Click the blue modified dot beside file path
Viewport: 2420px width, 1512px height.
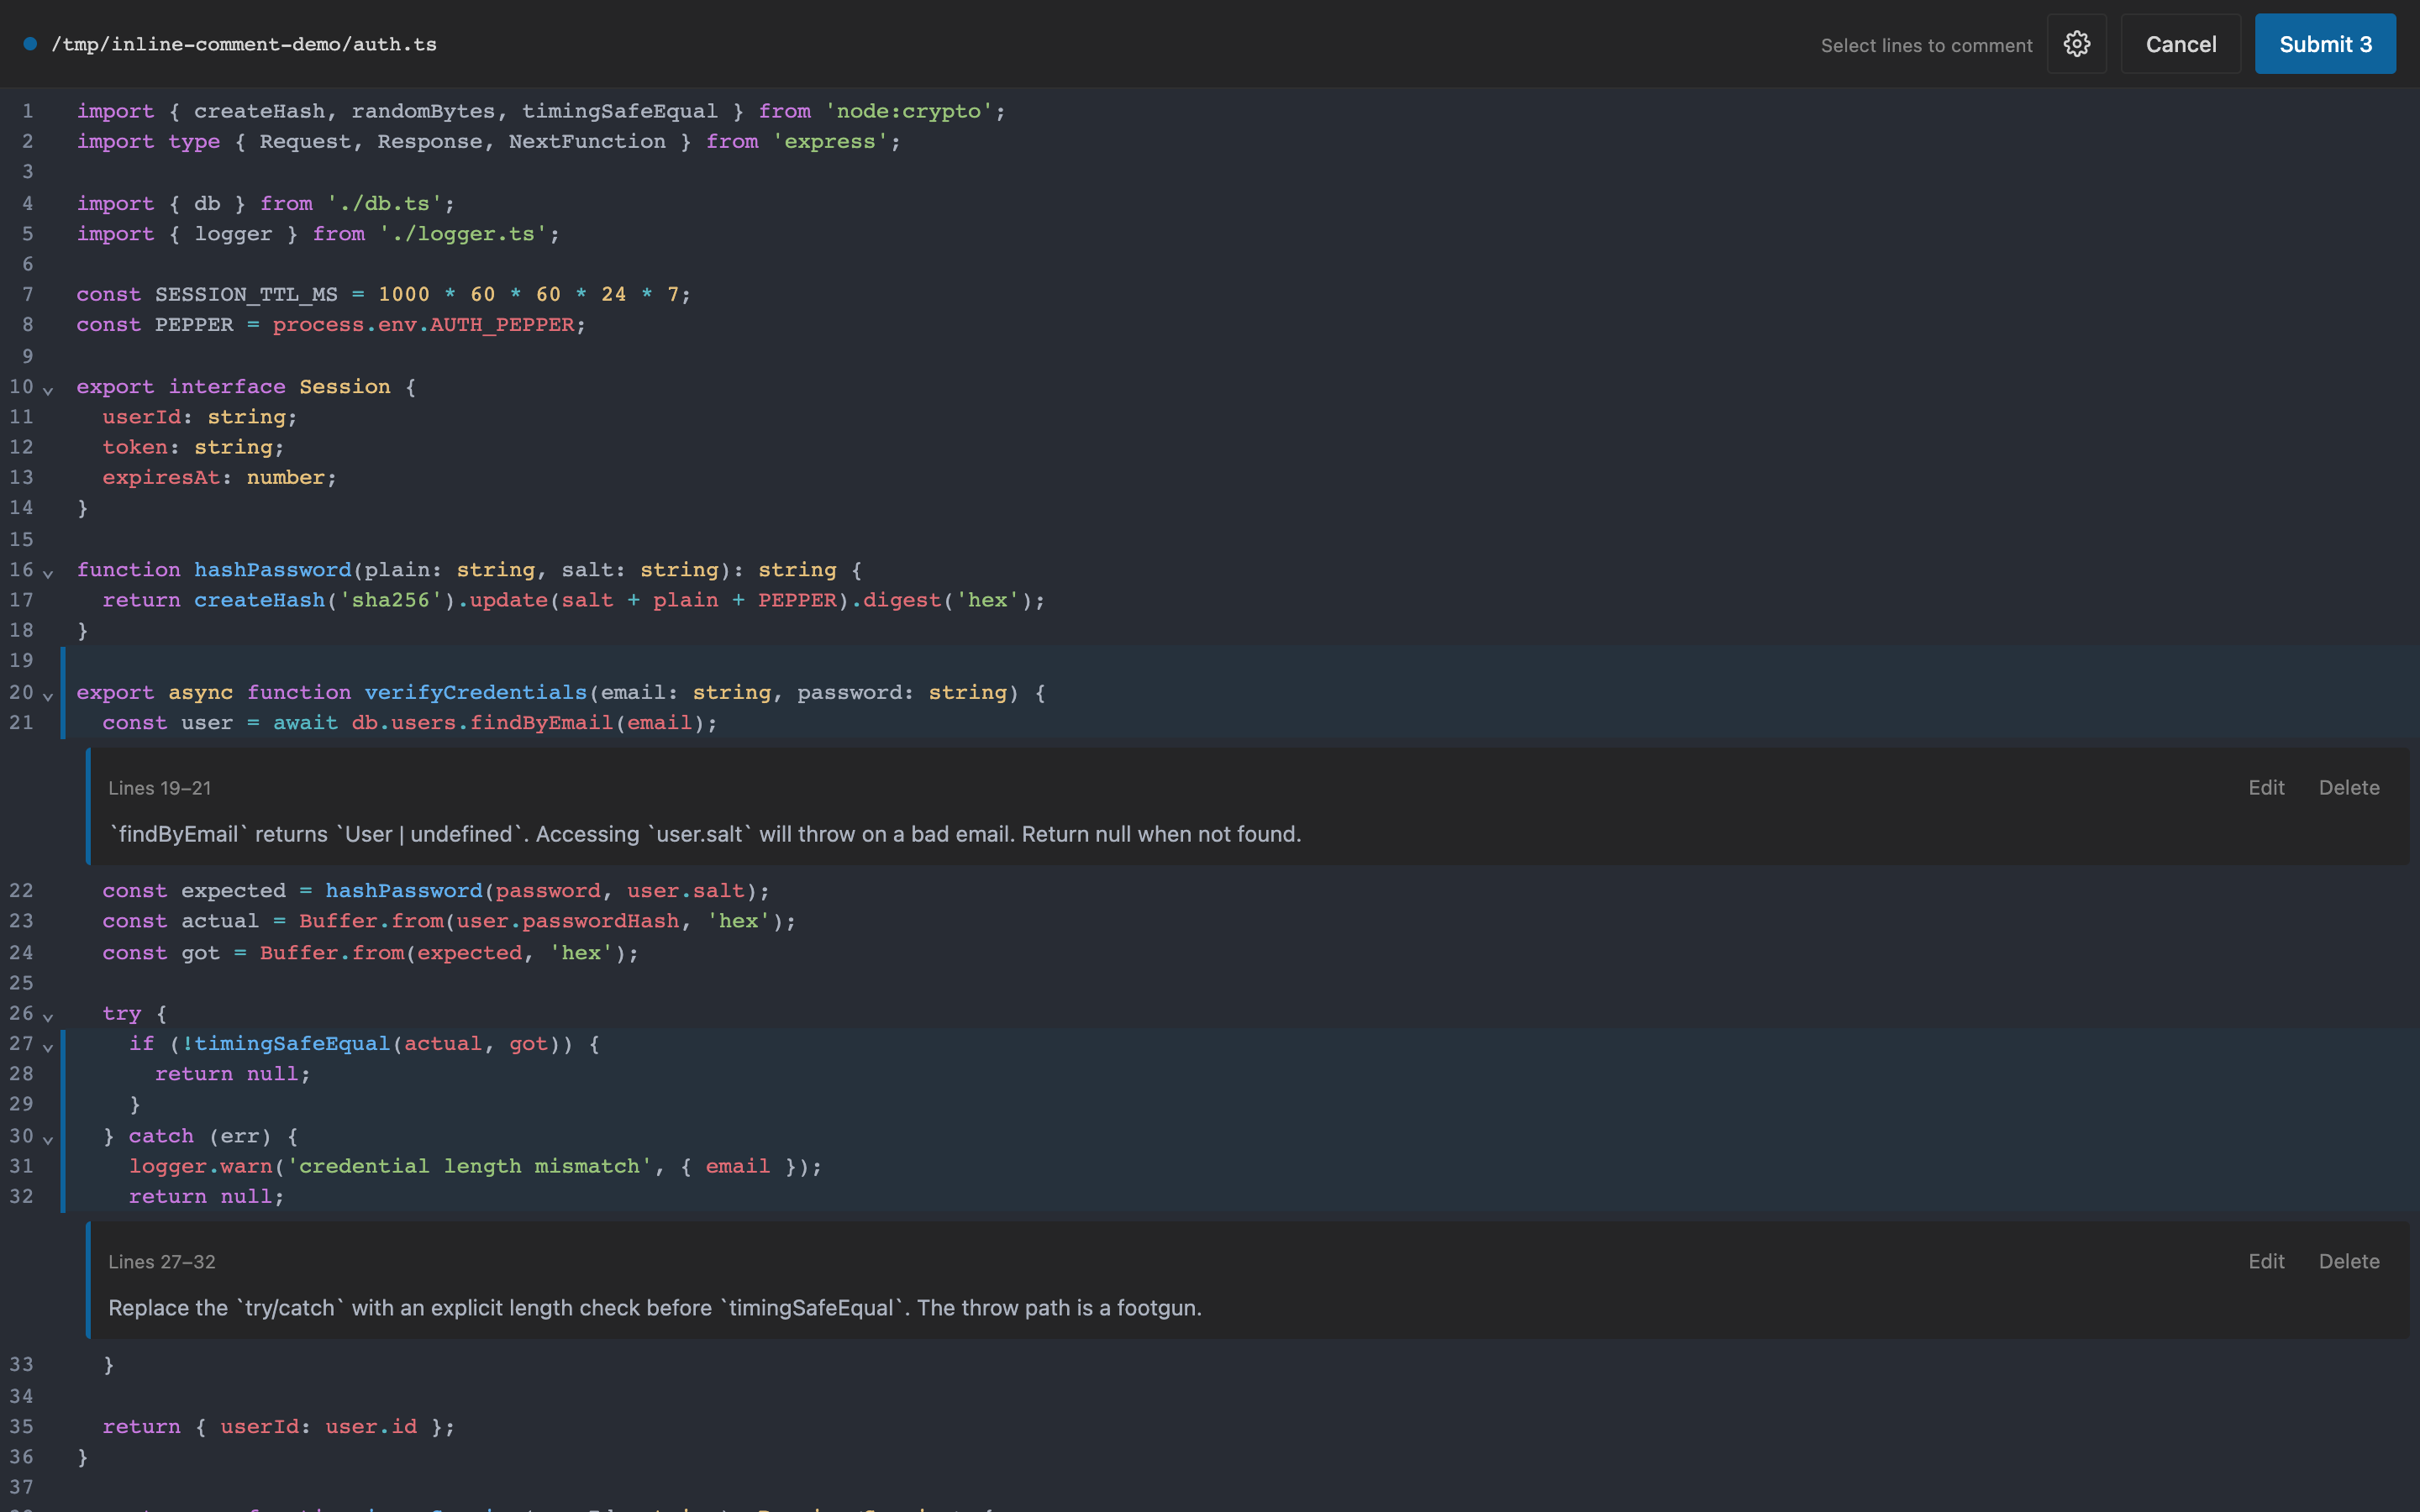tap(30, 44)
